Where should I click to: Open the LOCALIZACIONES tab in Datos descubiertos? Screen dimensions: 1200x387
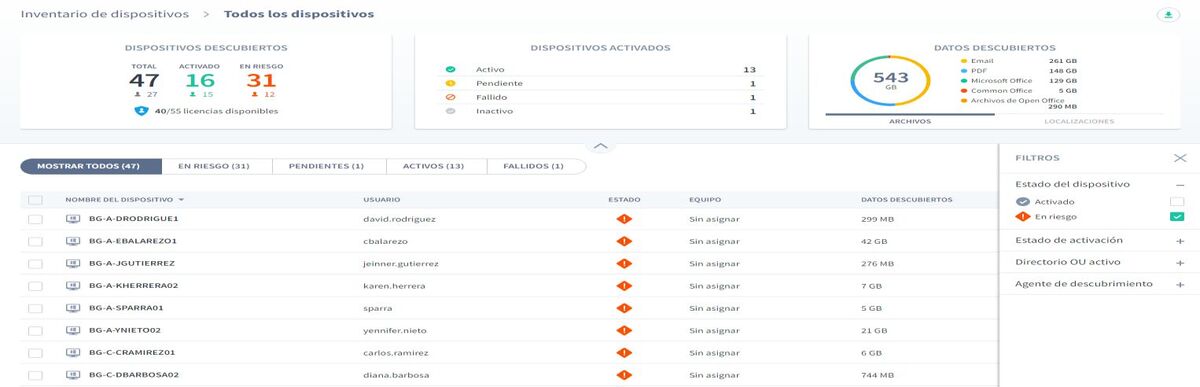(x=1079, y=121)
